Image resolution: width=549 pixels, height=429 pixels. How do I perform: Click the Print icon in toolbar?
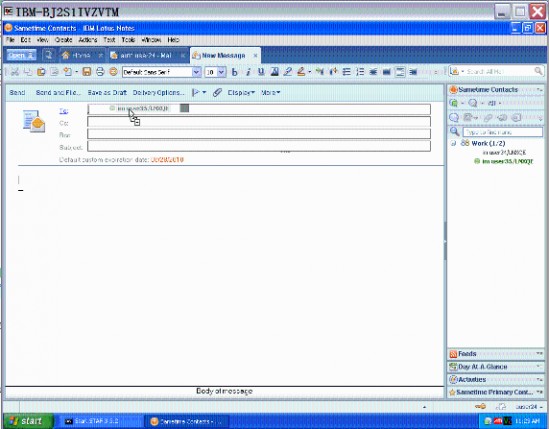[100, 72]
